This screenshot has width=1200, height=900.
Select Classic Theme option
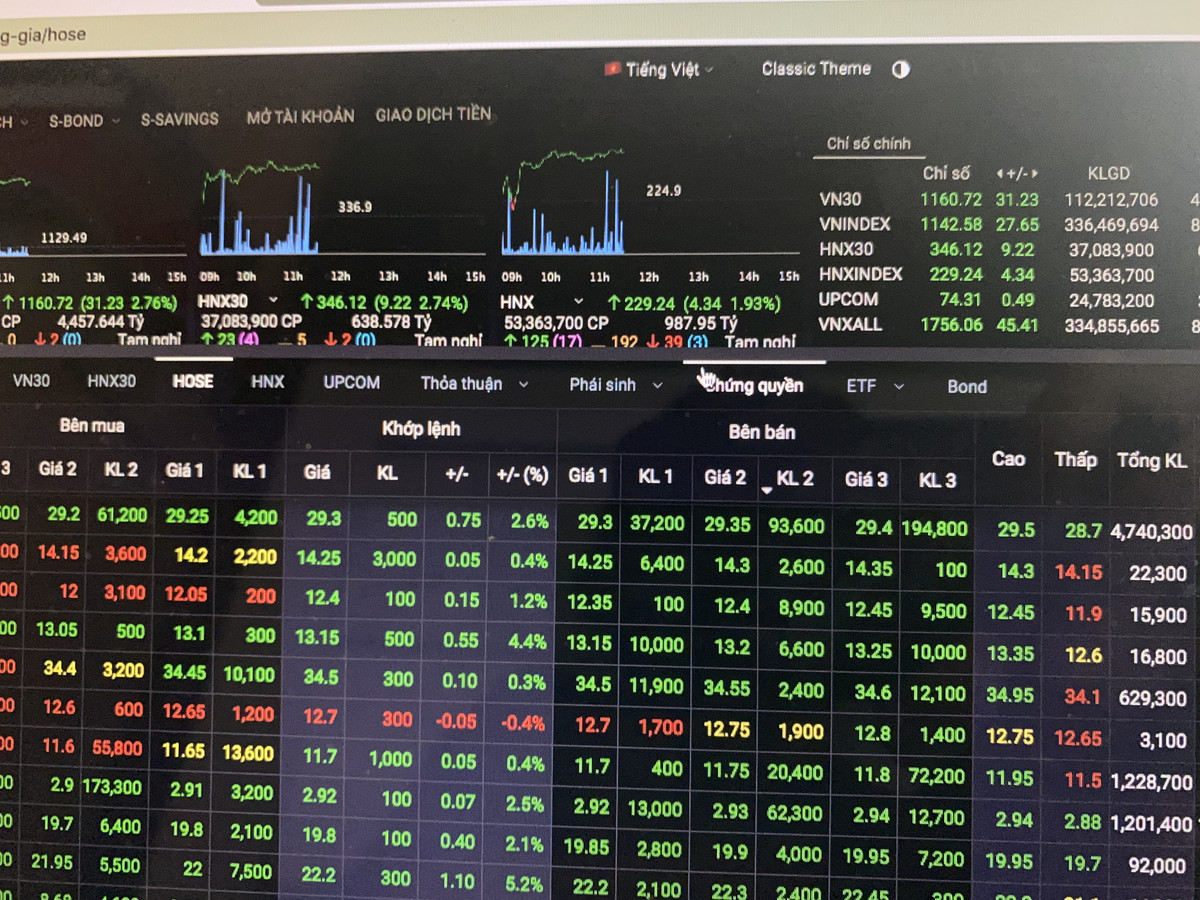coord(816,69)
